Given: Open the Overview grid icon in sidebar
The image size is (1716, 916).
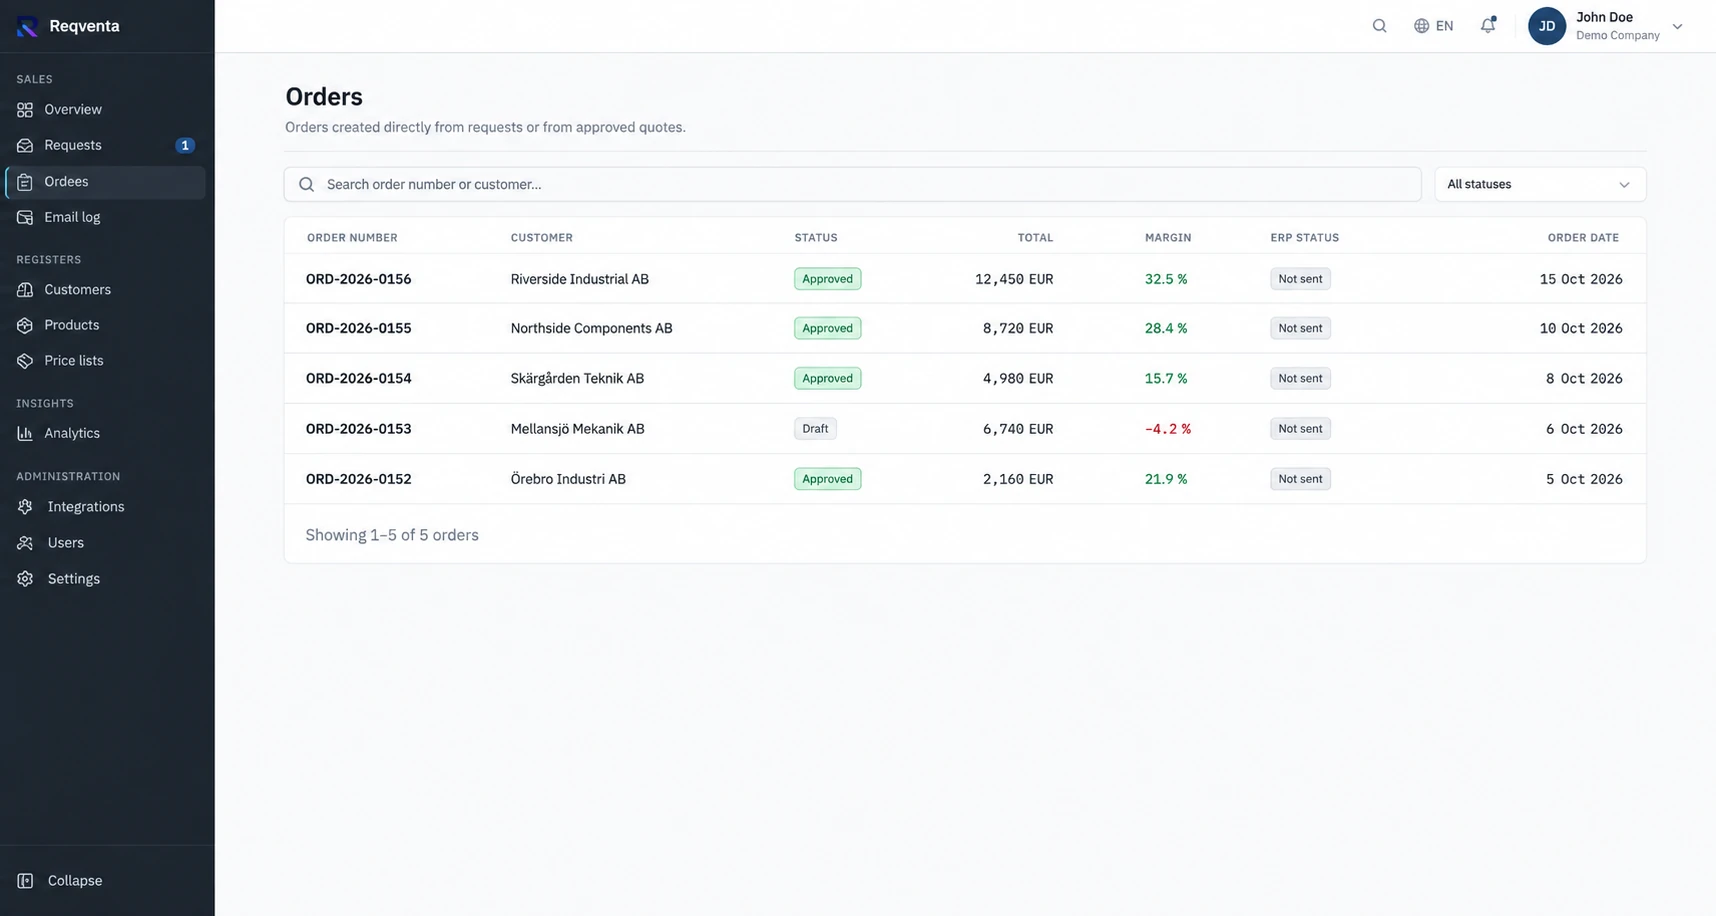Looking at the screenshot, I should (x=25, y=110).
